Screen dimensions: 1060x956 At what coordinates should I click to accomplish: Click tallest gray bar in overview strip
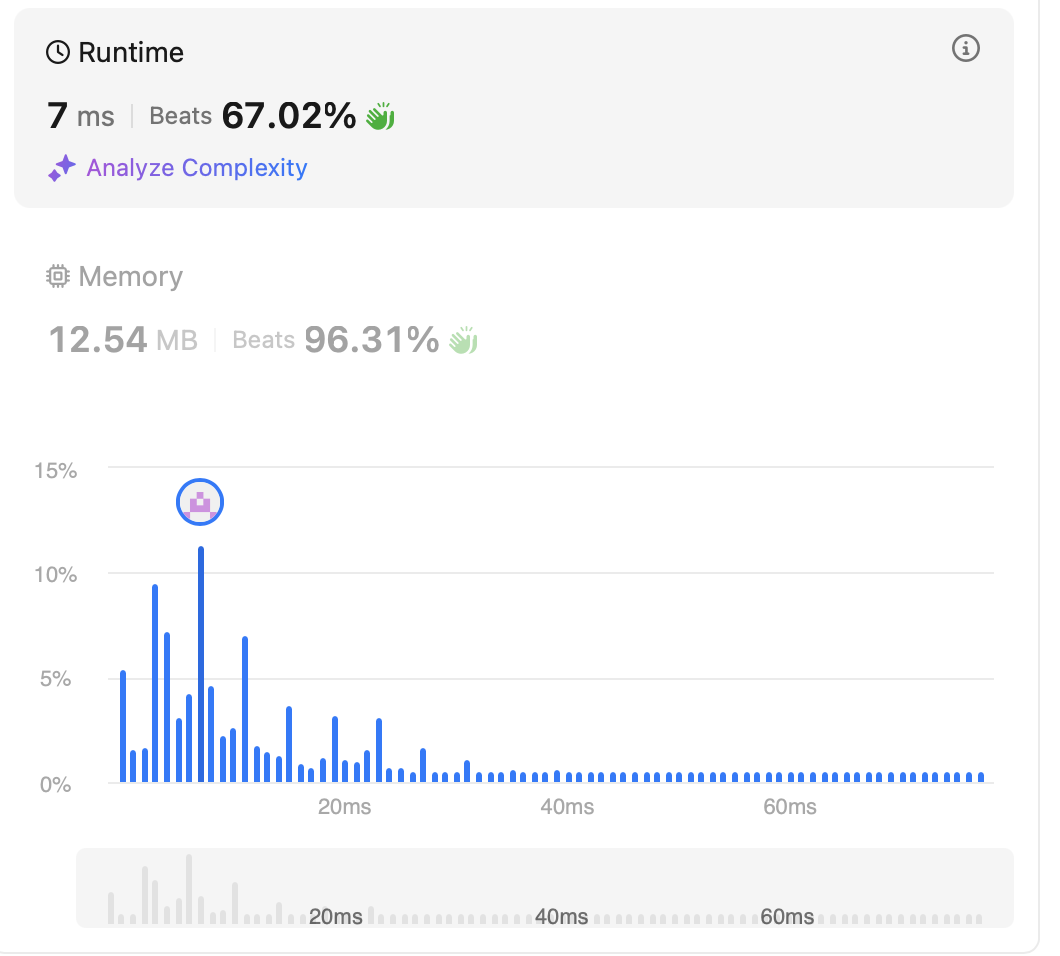pyautogui.click(x=189, y=888)
